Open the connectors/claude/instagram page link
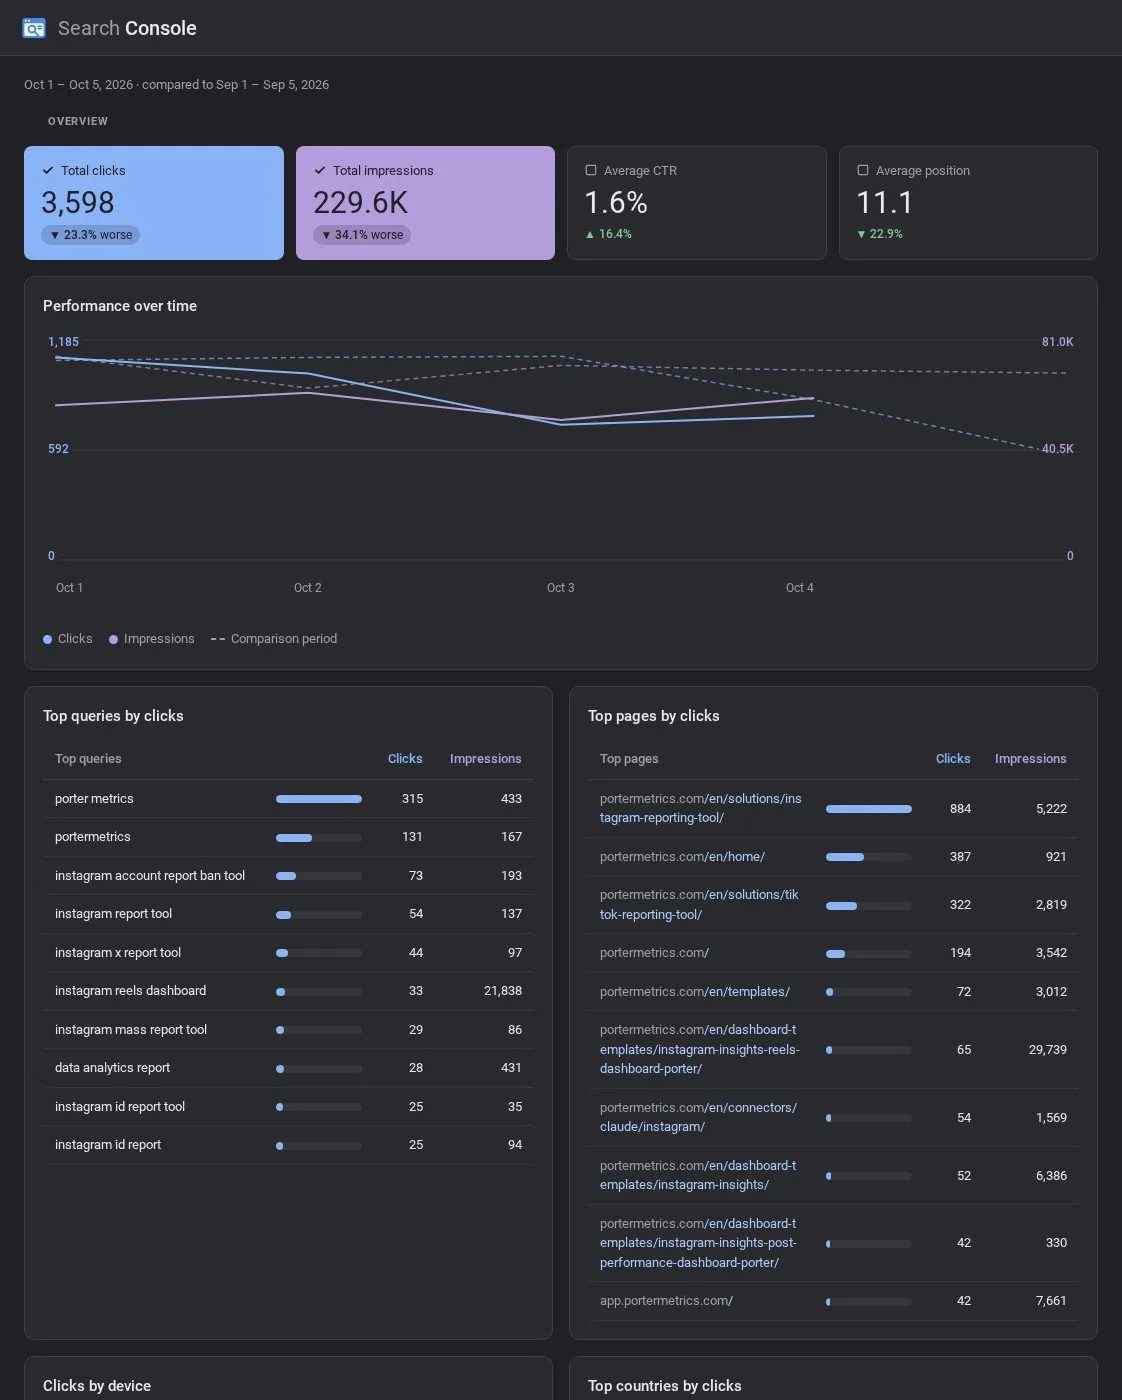 698,1117
